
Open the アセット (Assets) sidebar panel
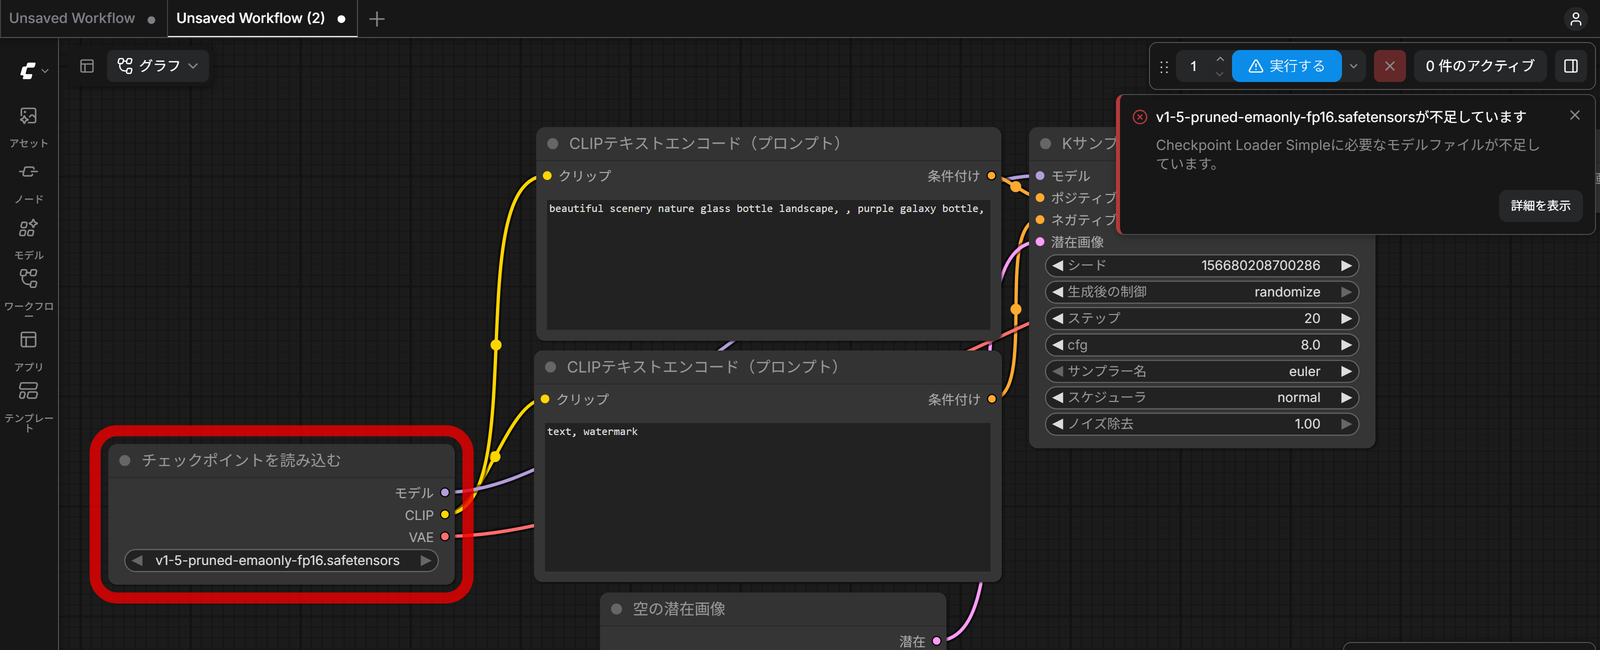coord(28,127)
